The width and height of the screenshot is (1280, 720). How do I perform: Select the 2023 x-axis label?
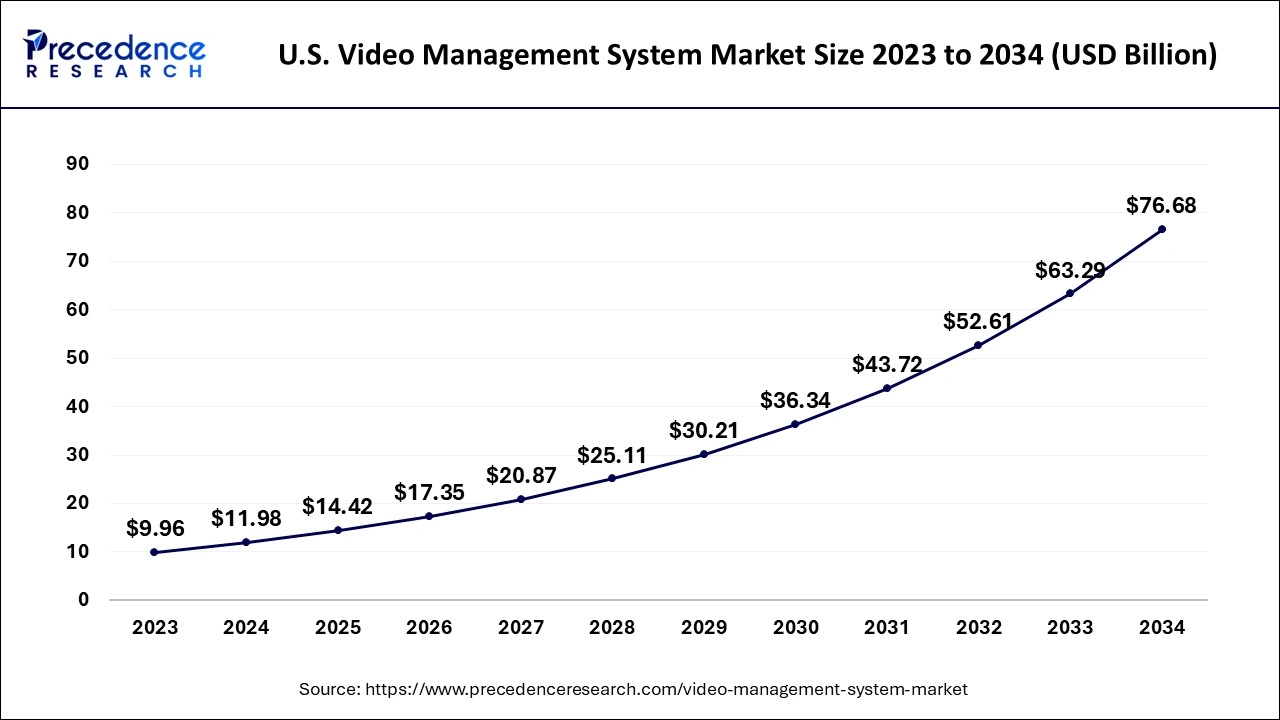[x=155, y=628]
